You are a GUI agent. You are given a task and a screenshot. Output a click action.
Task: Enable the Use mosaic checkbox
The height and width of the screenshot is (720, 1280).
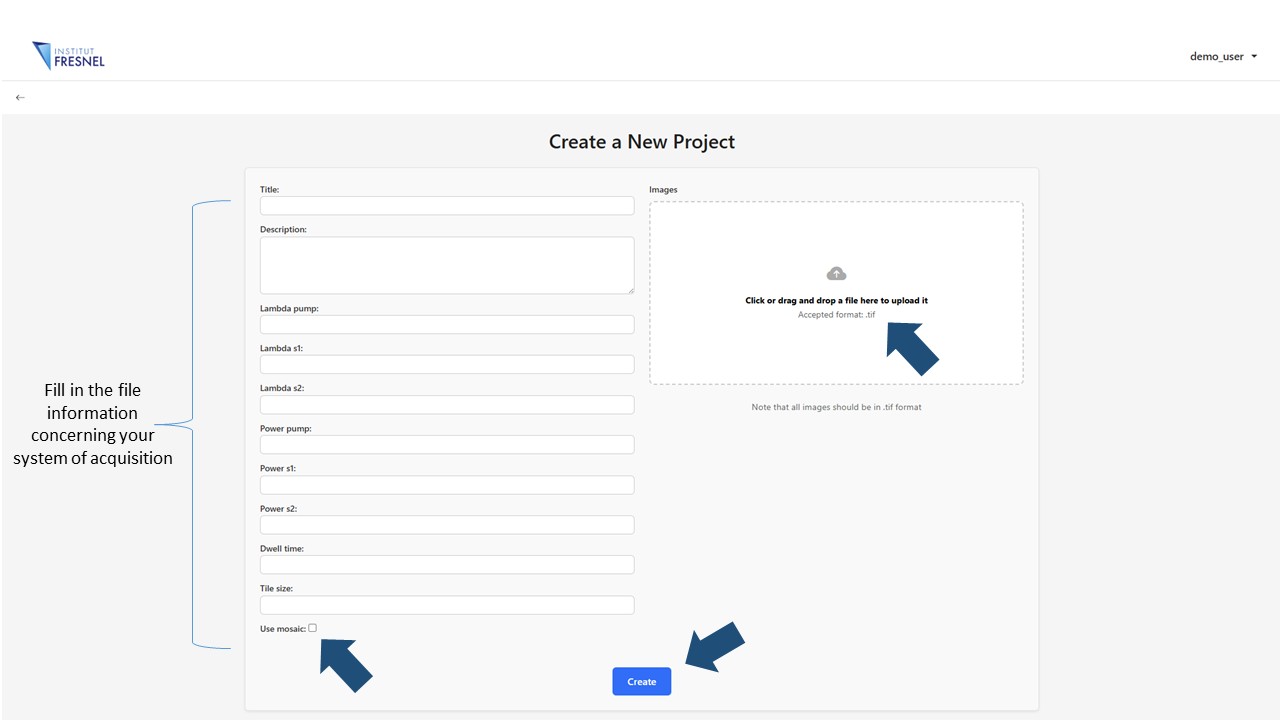tap(312, 627)
